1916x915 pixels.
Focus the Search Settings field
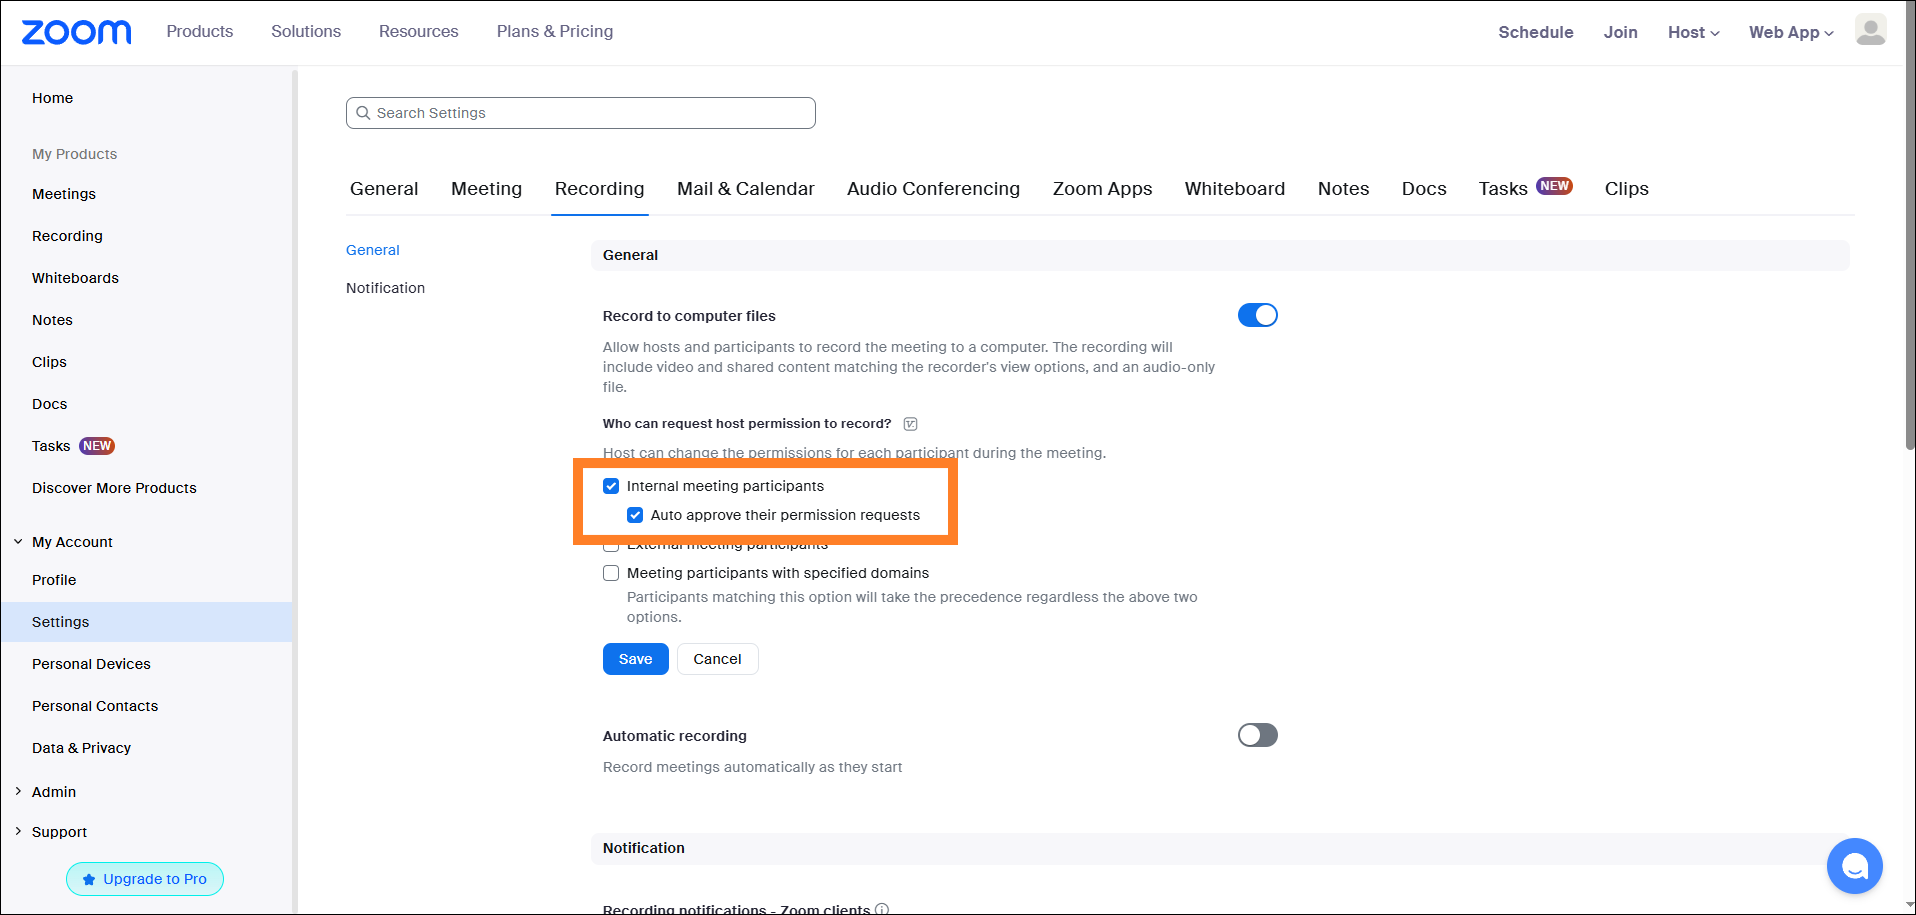tap(580, 113)
